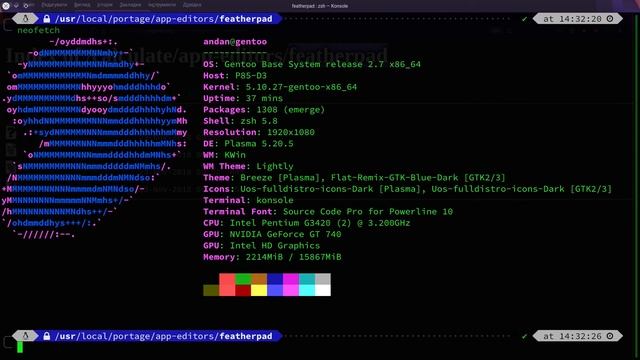Click the 'Host: P85-D3' line

(x=235, y=76)
